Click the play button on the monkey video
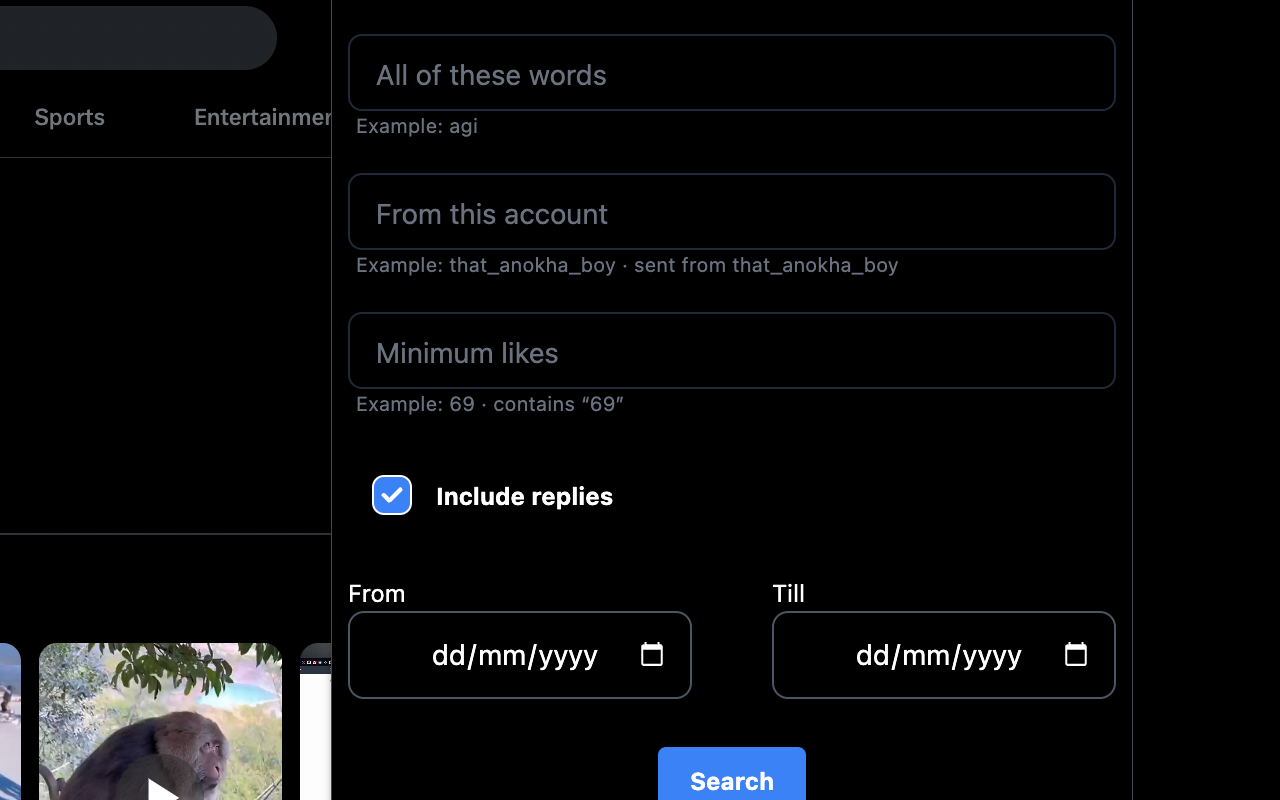 pos(160,790)
